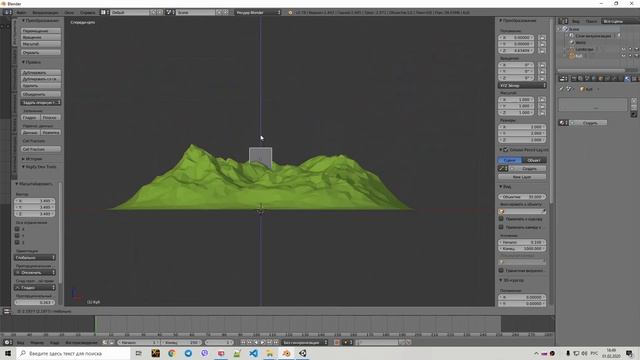The image size is (640, 360).
Task: Open the Render Layers properties tab icon
Action: point(580,78)
